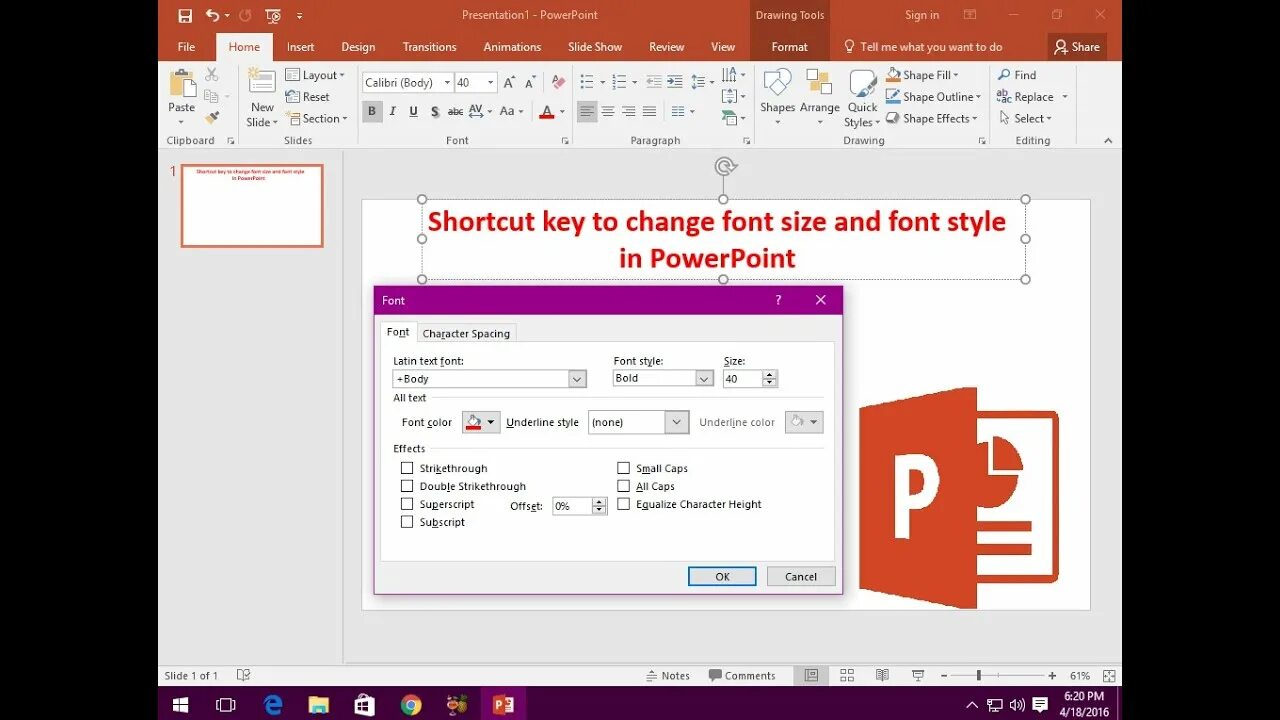Viewport: 1280px width, 720px height.
Task: Toggle Notes pane in status bar
Action: [x=668, y=676]
